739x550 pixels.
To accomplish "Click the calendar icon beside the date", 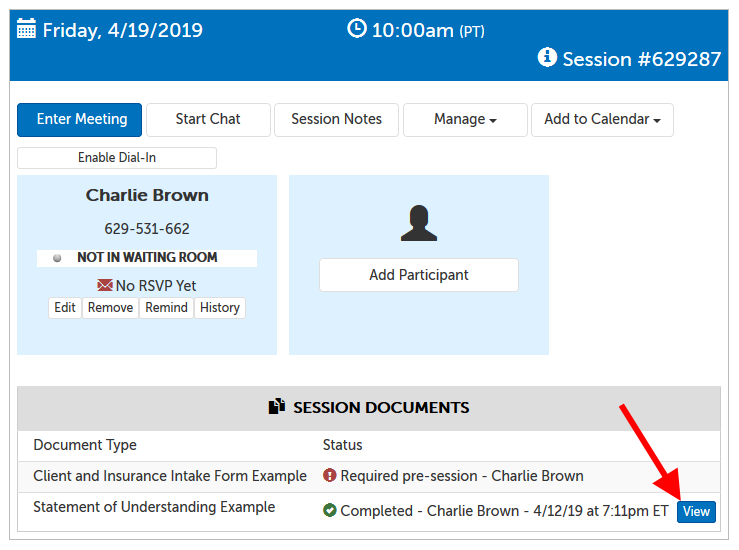I will 27,30.
